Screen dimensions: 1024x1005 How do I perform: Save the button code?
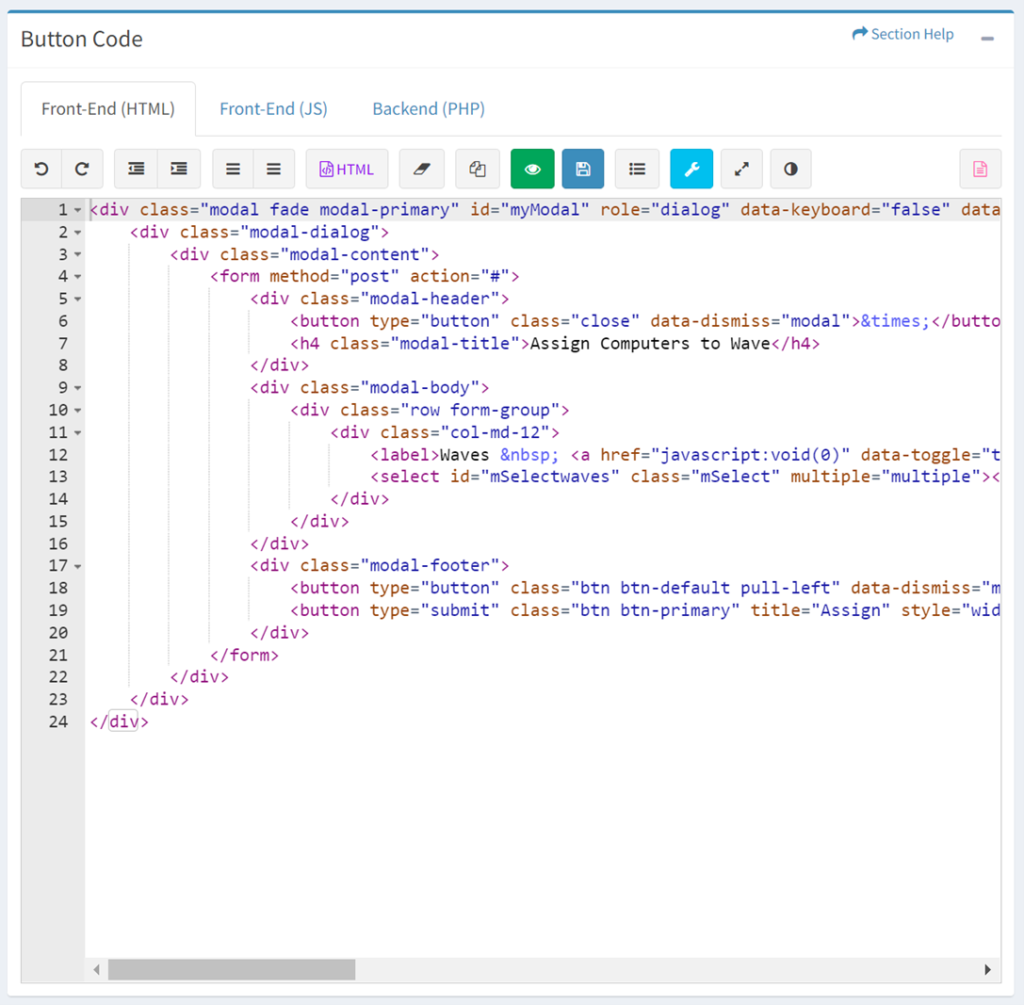(x=583, y=168)
